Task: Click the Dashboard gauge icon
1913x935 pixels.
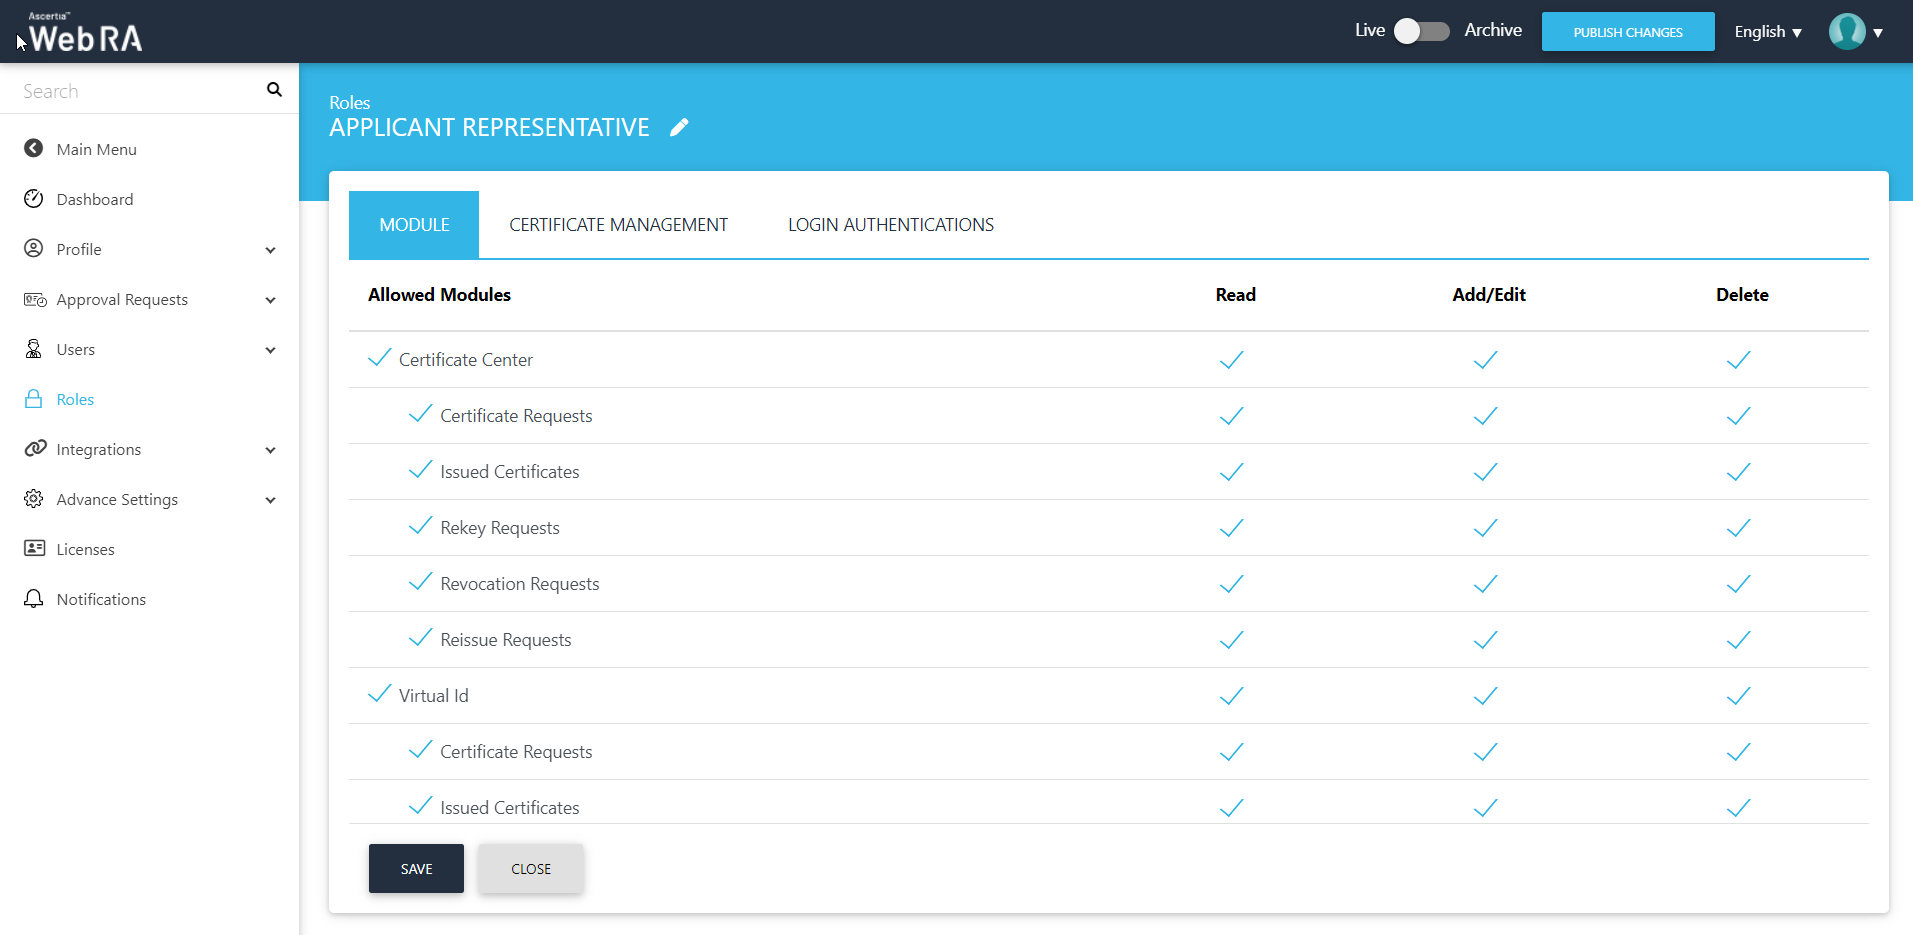Action: [34, 198]
